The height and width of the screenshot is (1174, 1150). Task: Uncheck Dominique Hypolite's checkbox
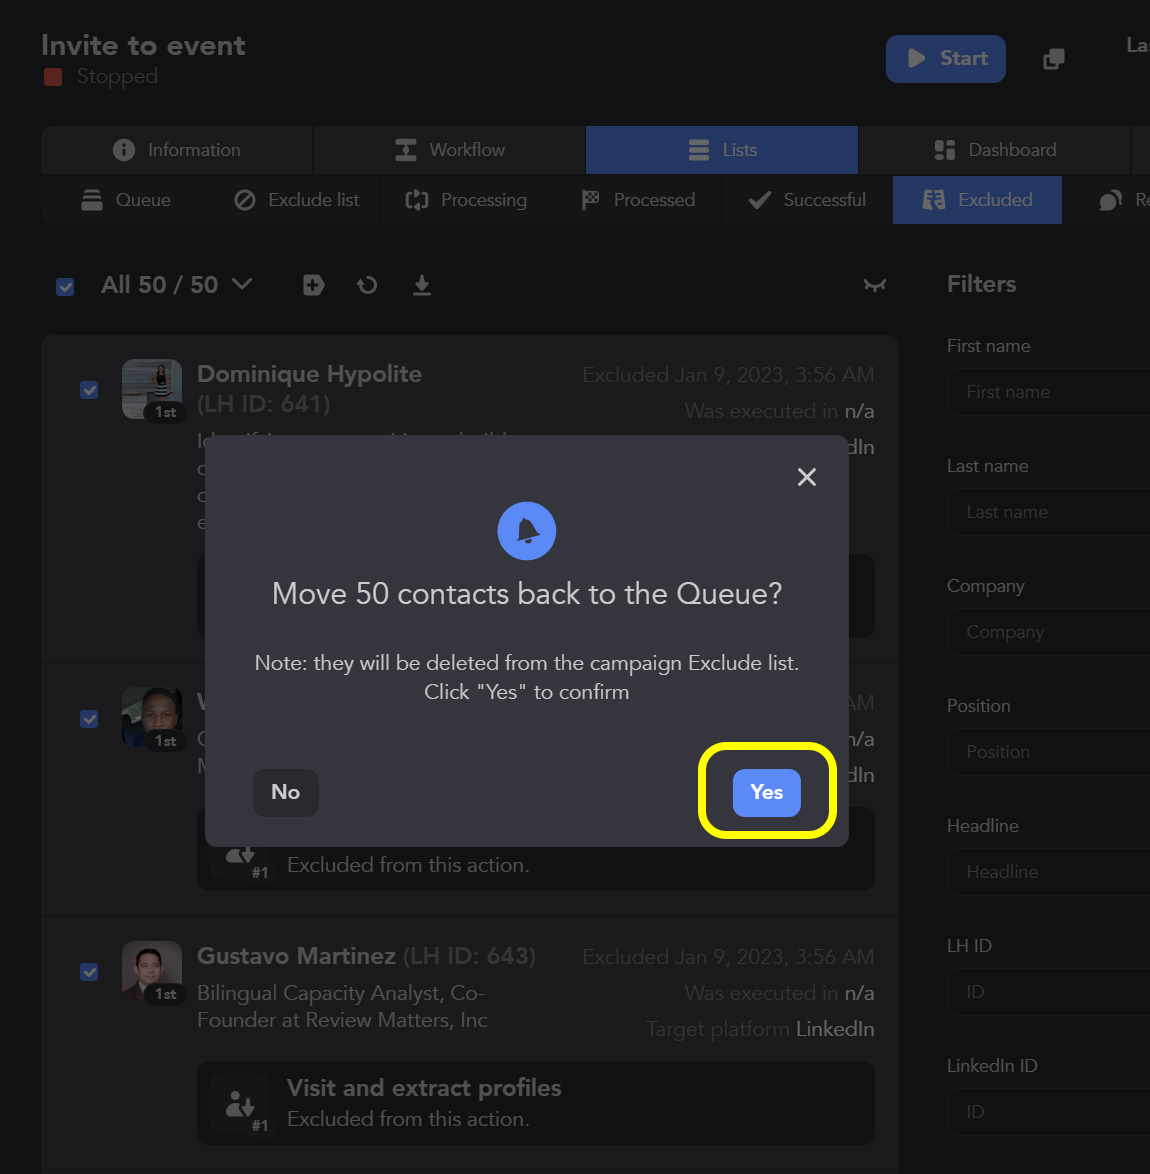point(89,390)
